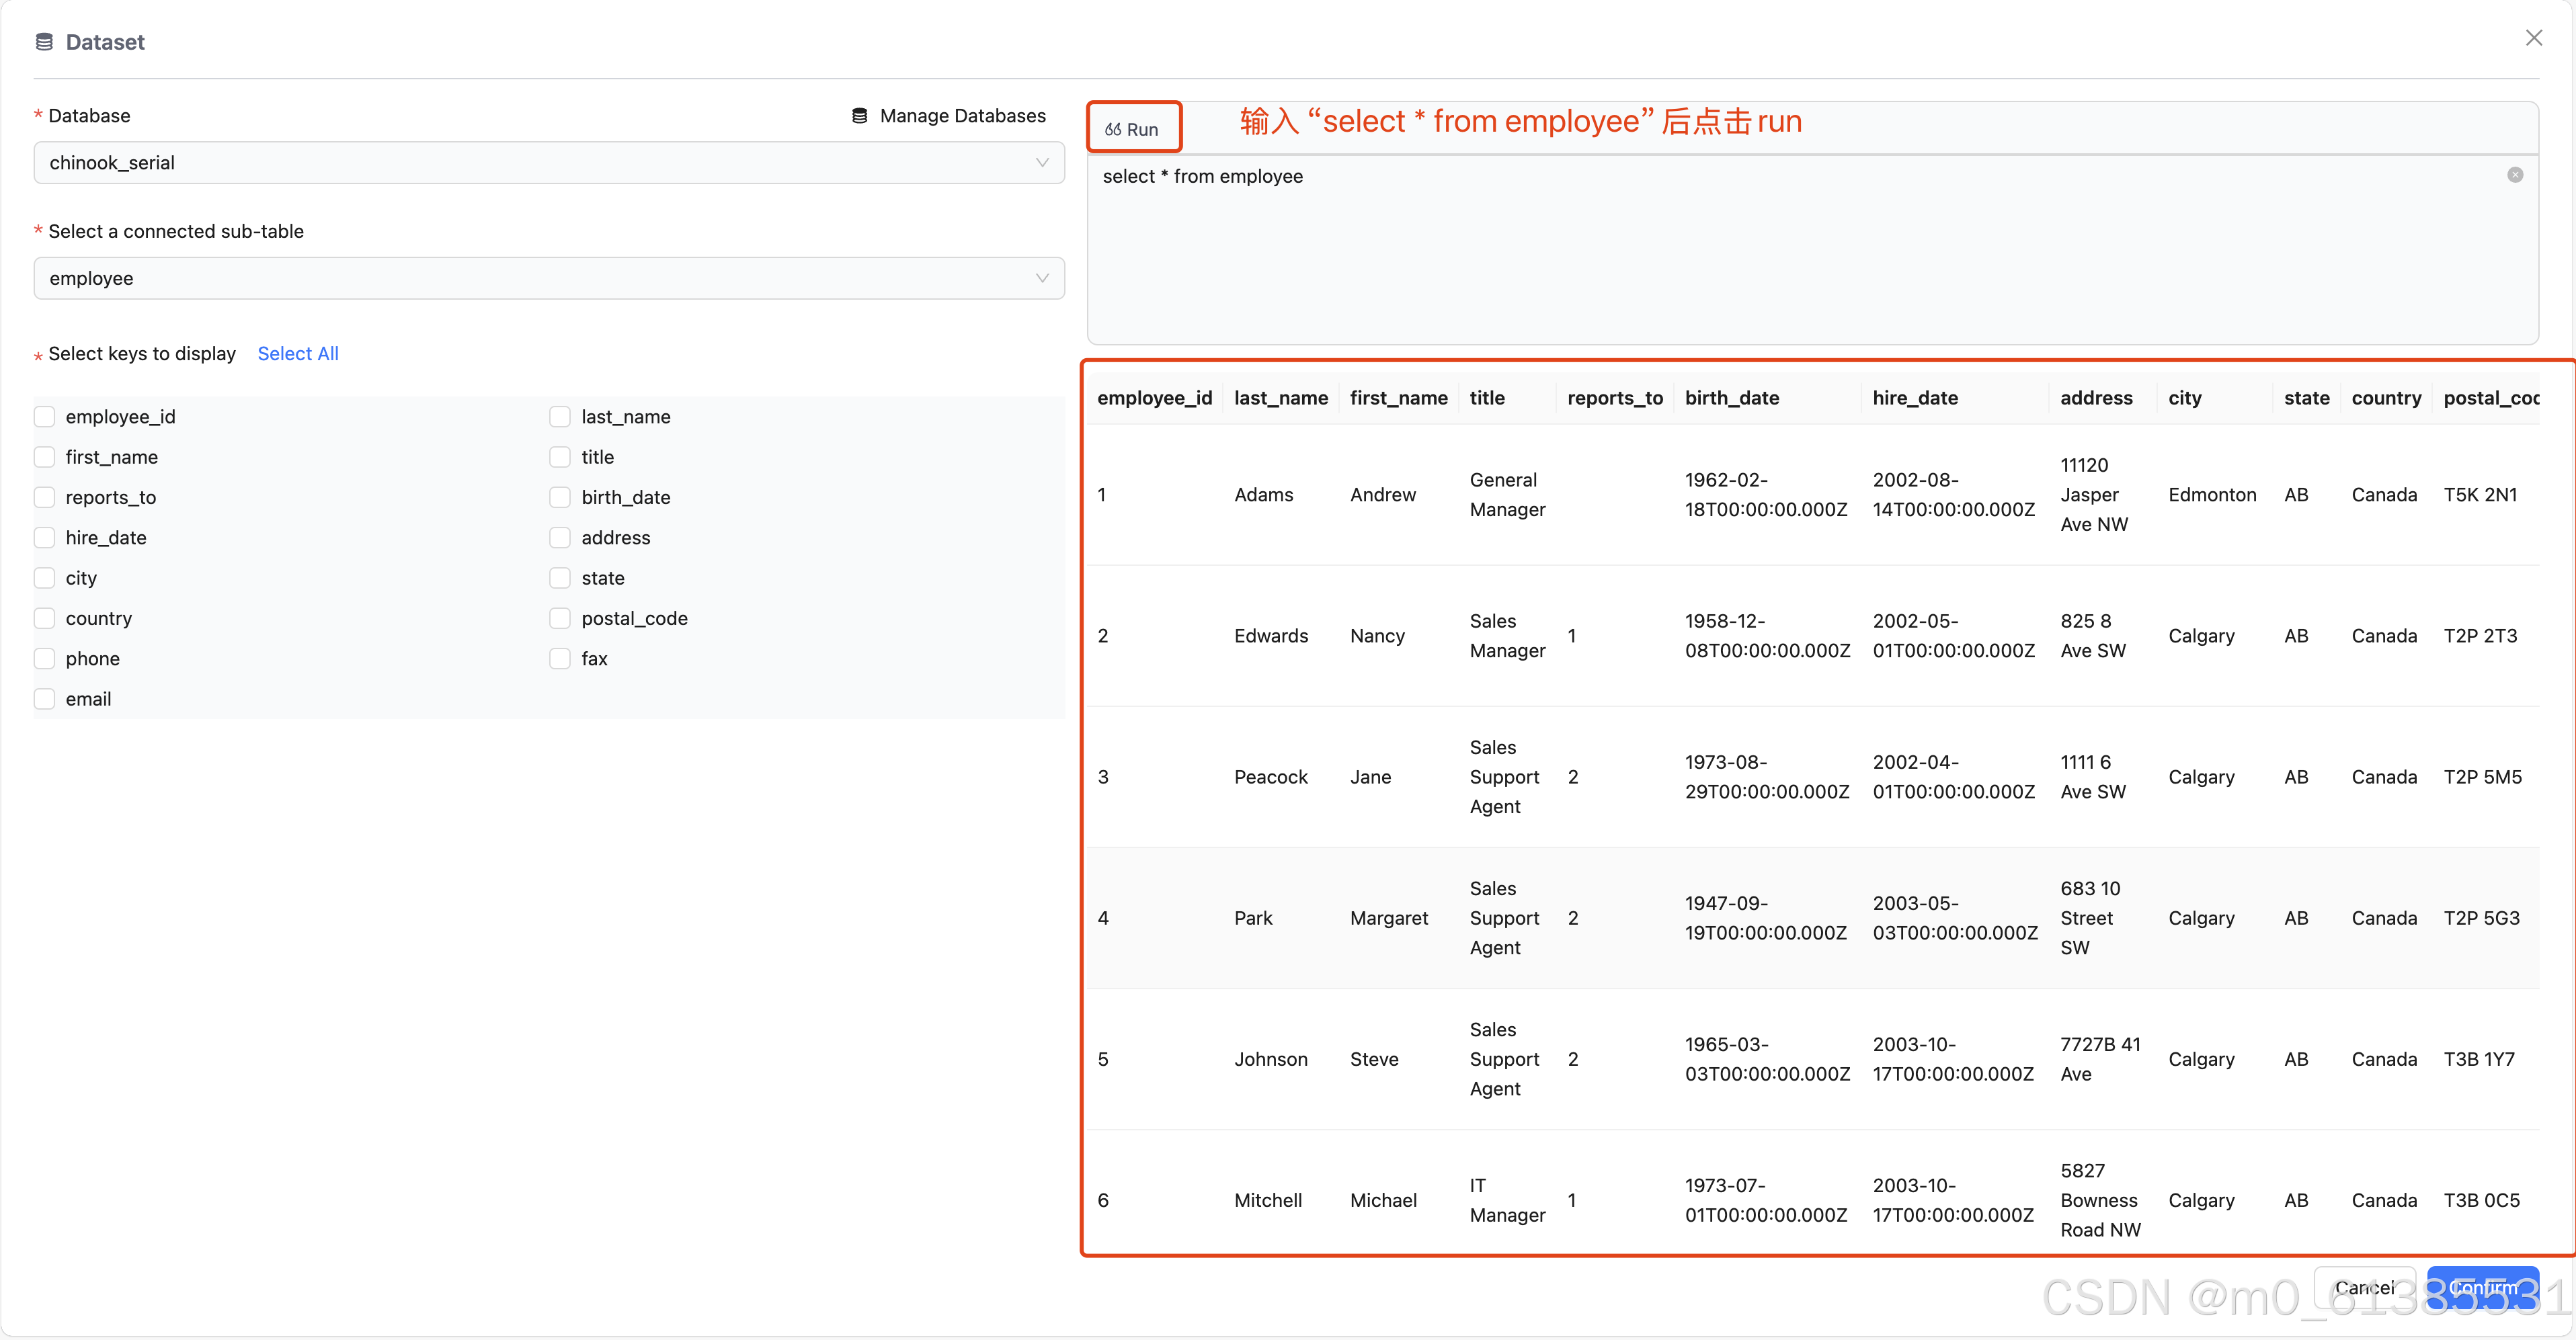Viewport: 2576px width, 1340px height.
Task: Expand the chinook_serial database dropdown
Action: click(x=548, y=163)
